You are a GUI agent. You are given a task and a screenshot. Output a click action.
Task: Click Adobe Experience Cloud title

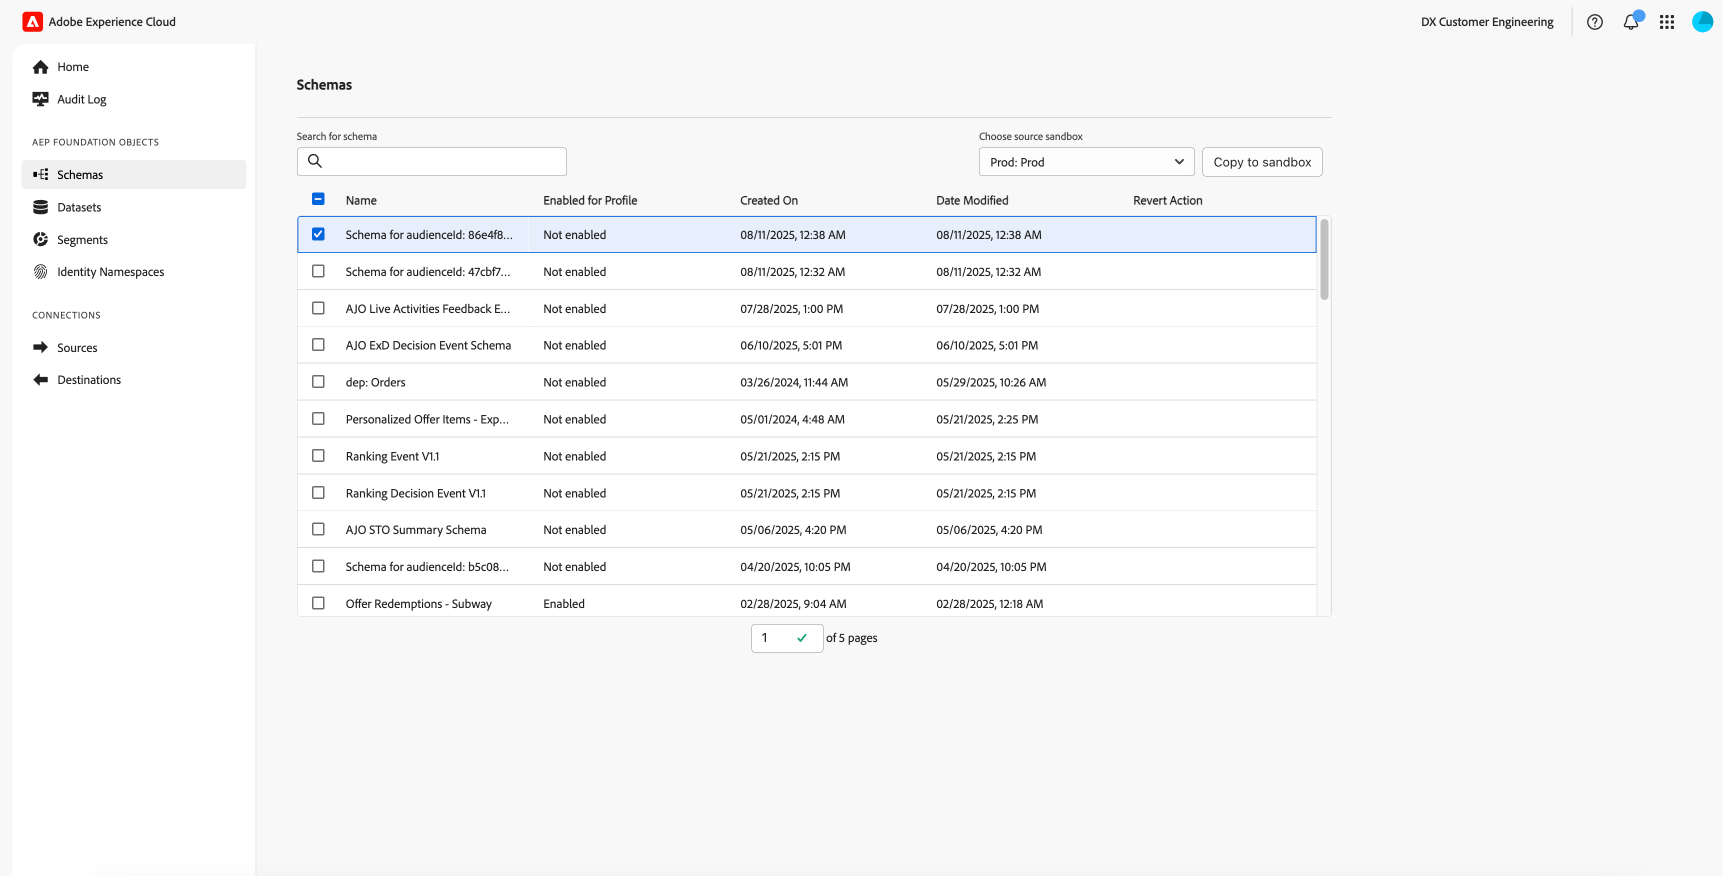[112, 22]
